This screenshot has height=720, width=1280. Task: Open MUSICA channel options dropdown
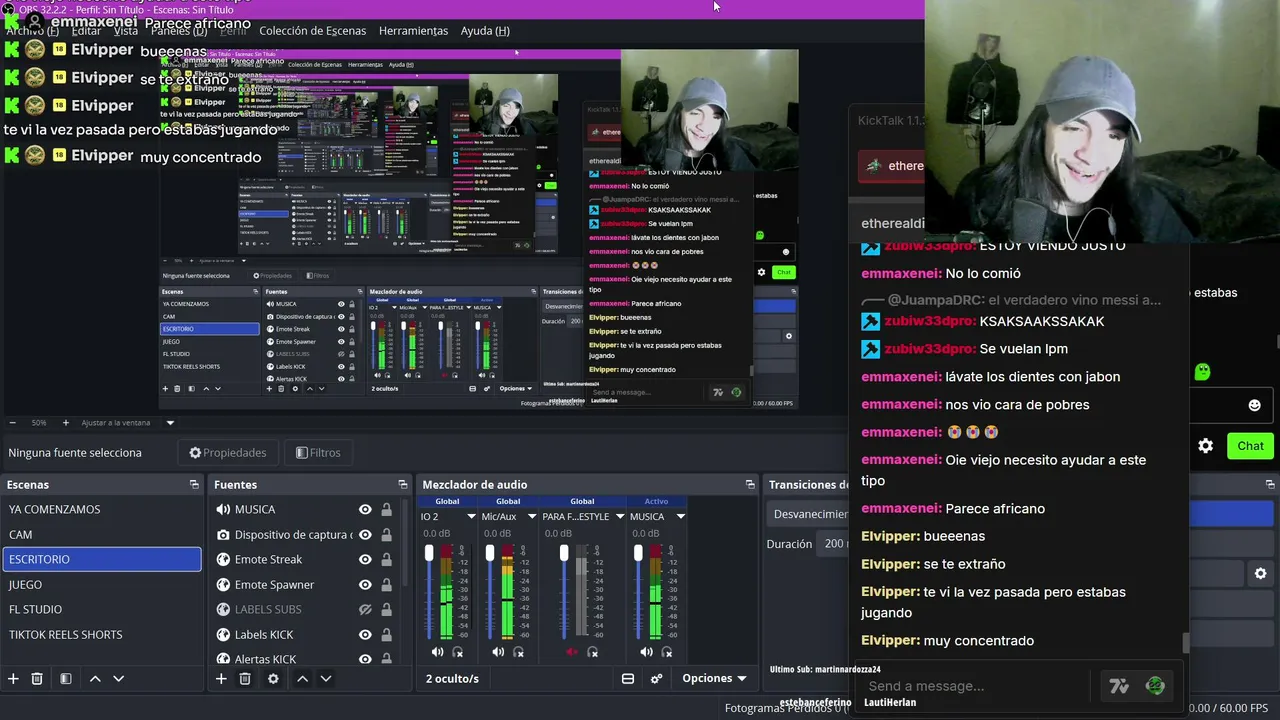(681, 517)
